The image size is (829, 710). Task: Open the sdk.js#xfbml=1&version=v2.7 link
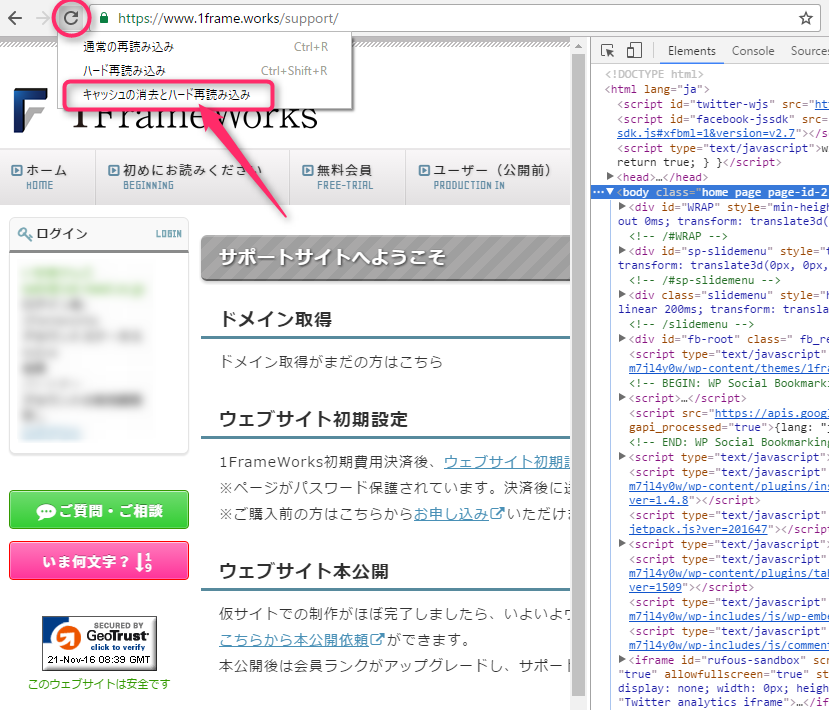pyautogui.click(x=706, y=133)
